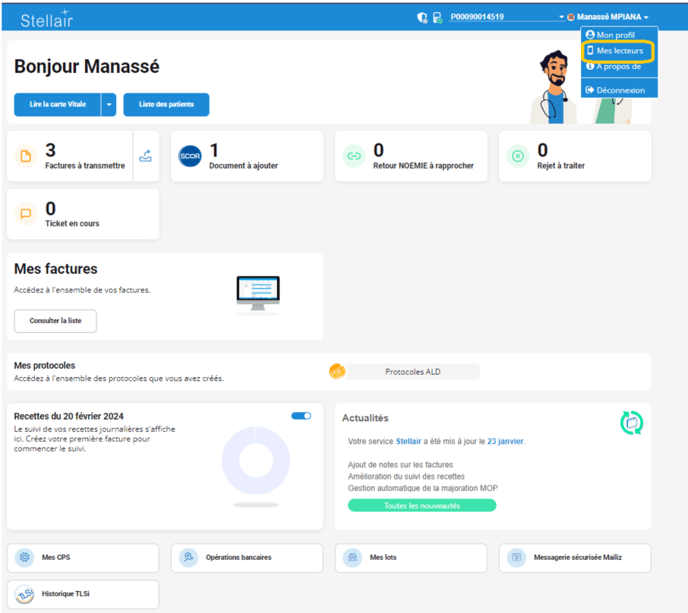Select Mes lecteurs from user menu
688x613 pixels.
[619, 50]
